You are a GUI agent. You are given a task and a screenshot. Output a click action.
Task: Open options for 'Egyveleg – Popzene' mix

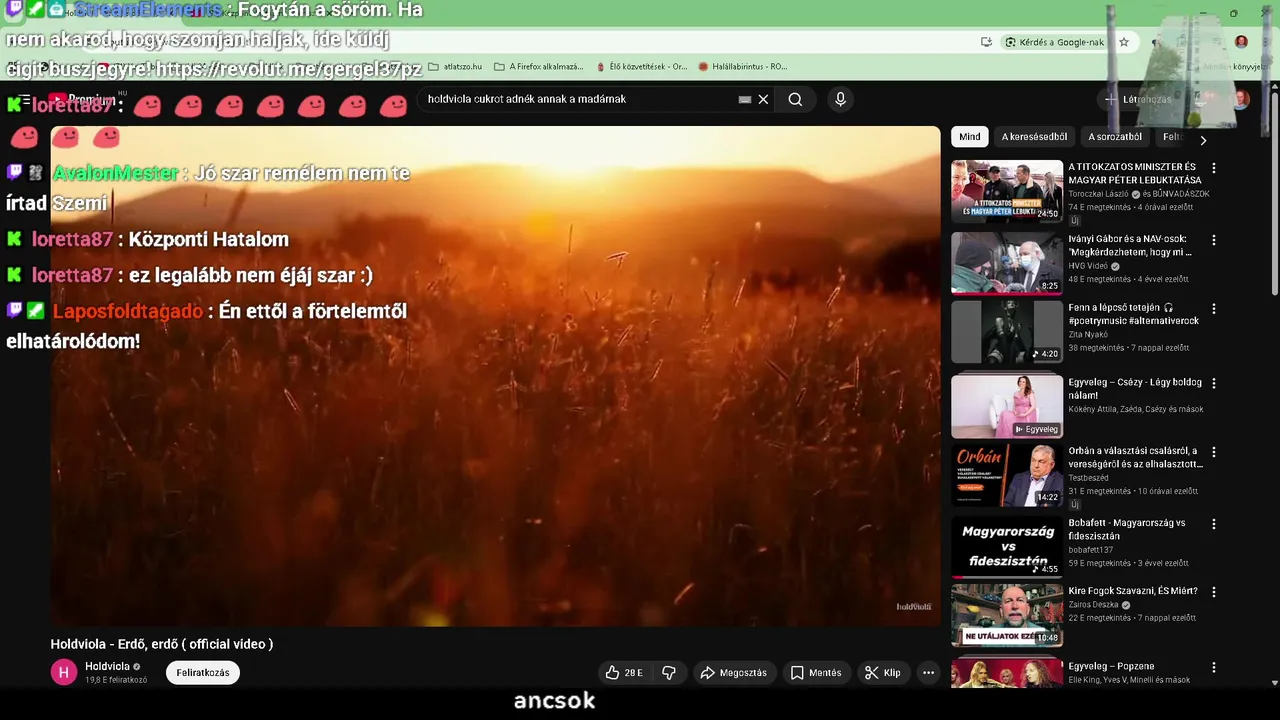[1214, 667]
